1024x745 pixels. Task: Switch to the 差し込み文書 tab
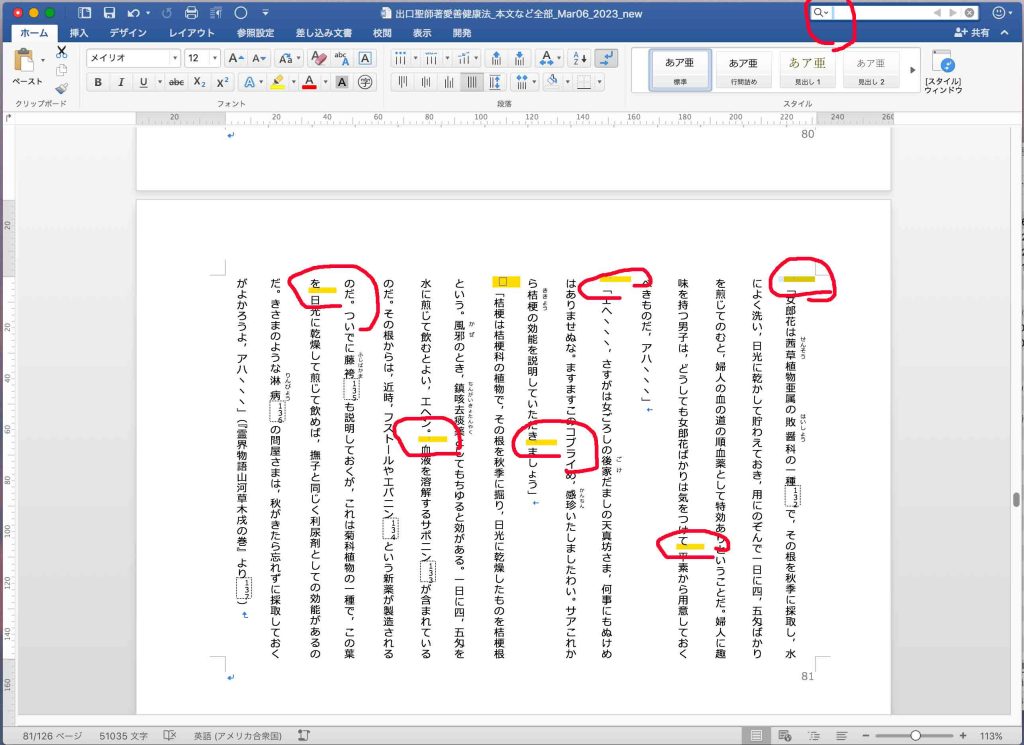click(x=324, y=33)
